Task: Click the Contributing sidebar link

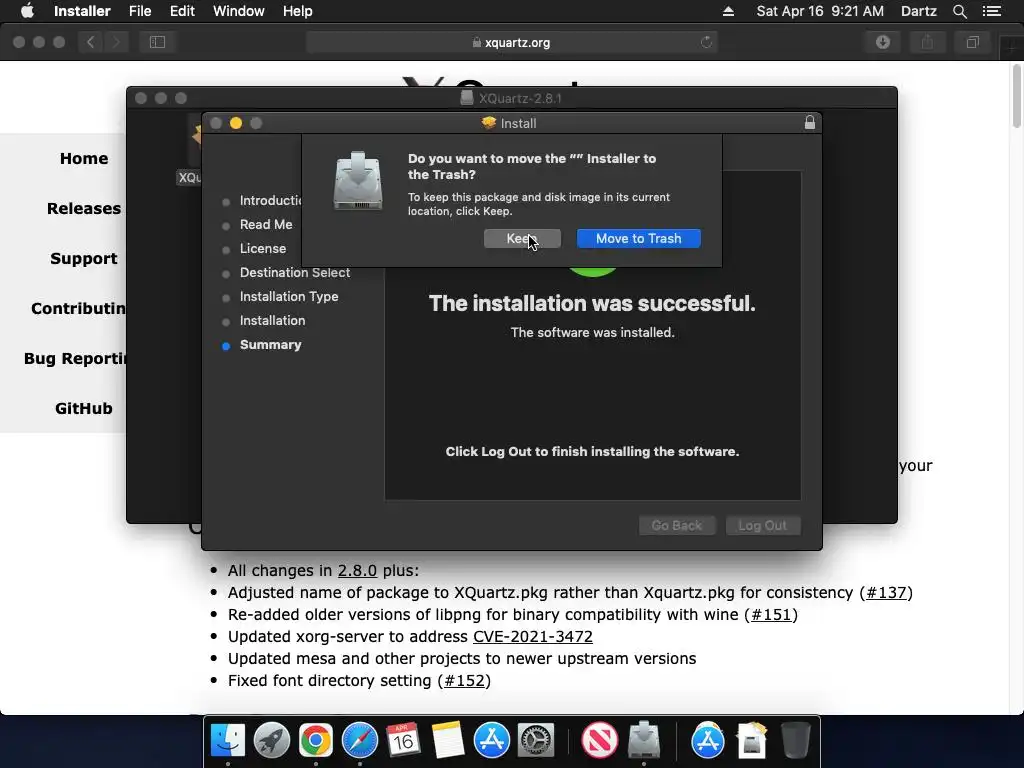Action: point(78,308)
